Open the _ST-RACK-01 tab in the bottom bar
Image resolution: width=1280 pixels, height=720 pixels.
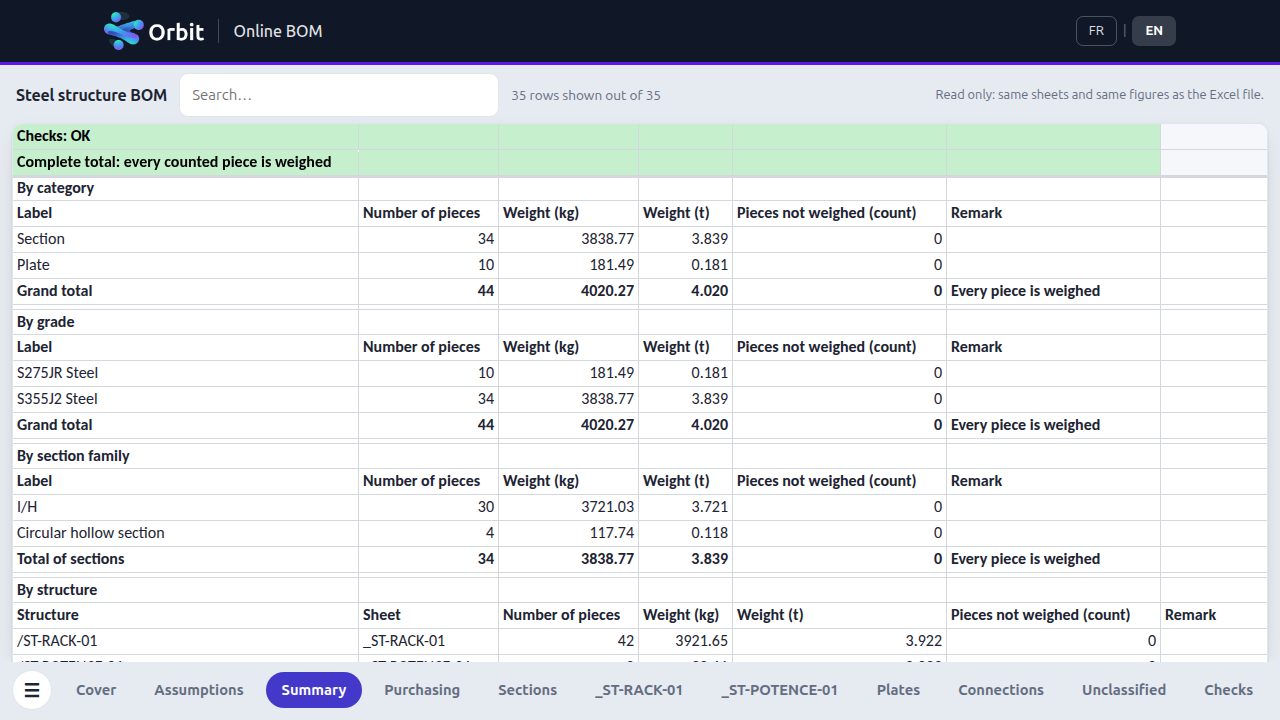639,690
